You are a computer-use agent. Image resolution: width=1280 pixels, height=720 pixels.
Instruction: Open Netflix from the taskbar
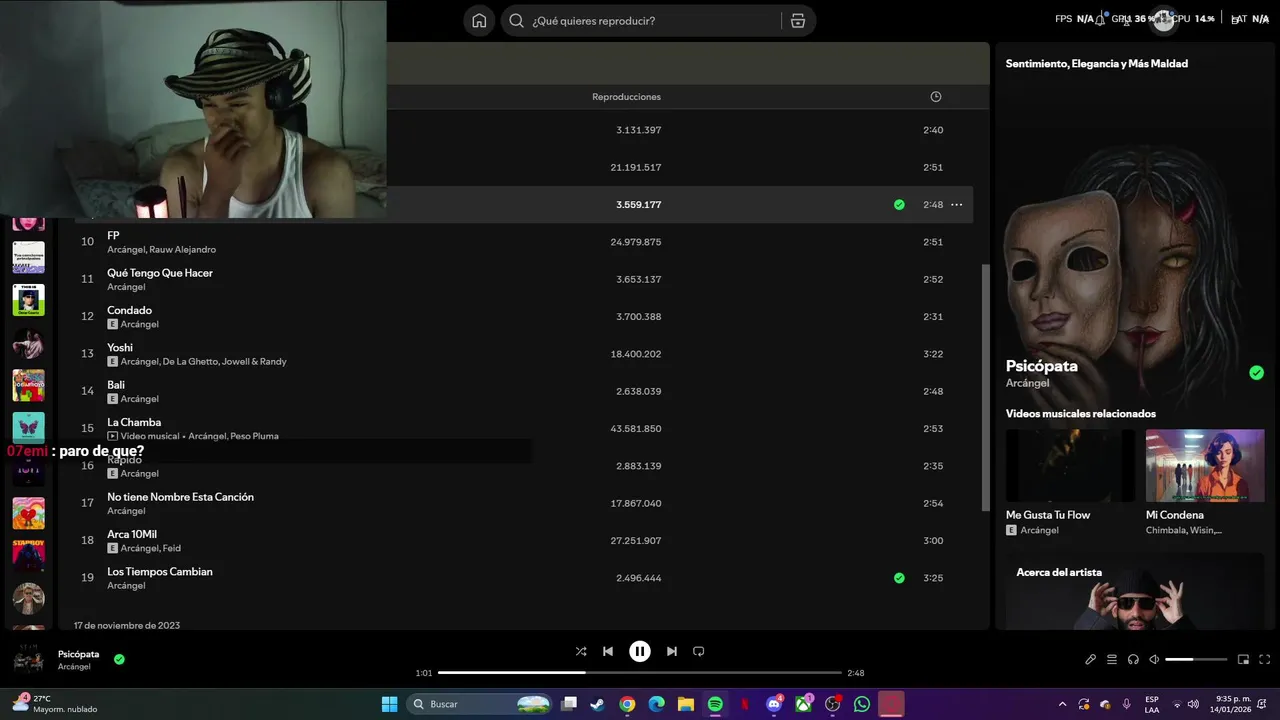pos(745,704)
